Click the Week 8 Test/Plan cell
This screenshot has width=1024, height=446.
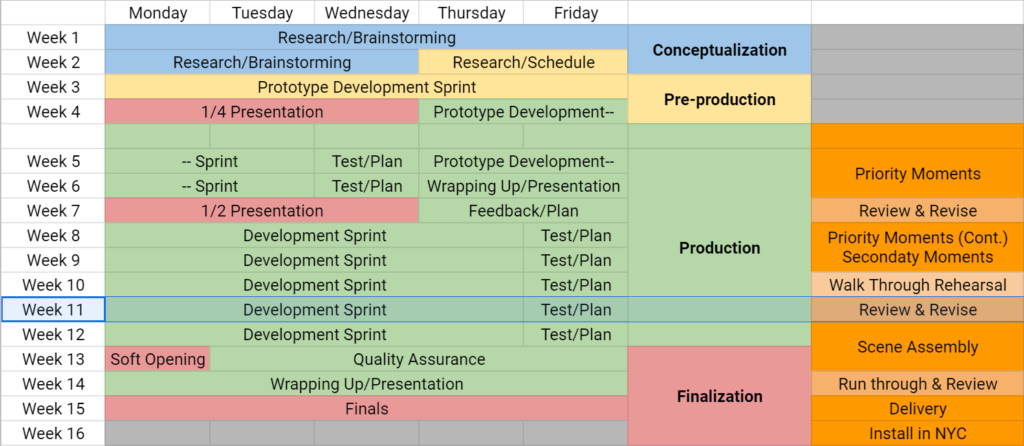click(x=575, y=235)
